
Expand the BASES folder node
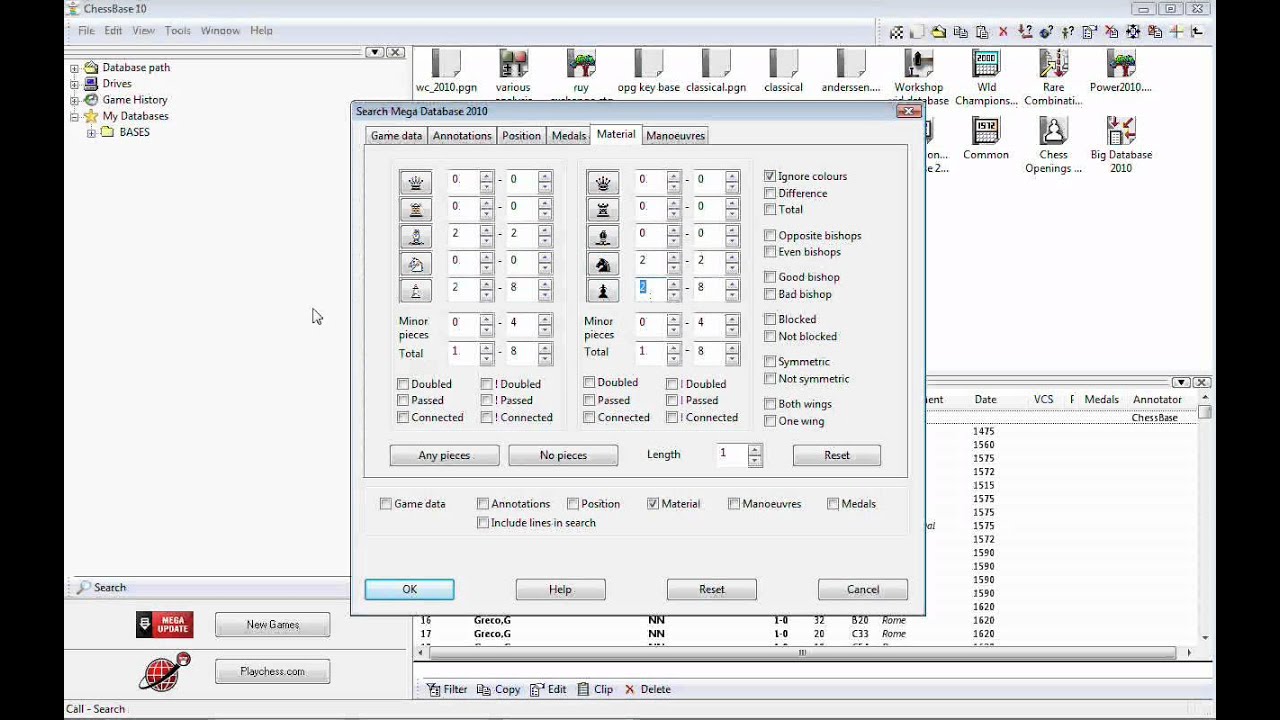point(91,132)
